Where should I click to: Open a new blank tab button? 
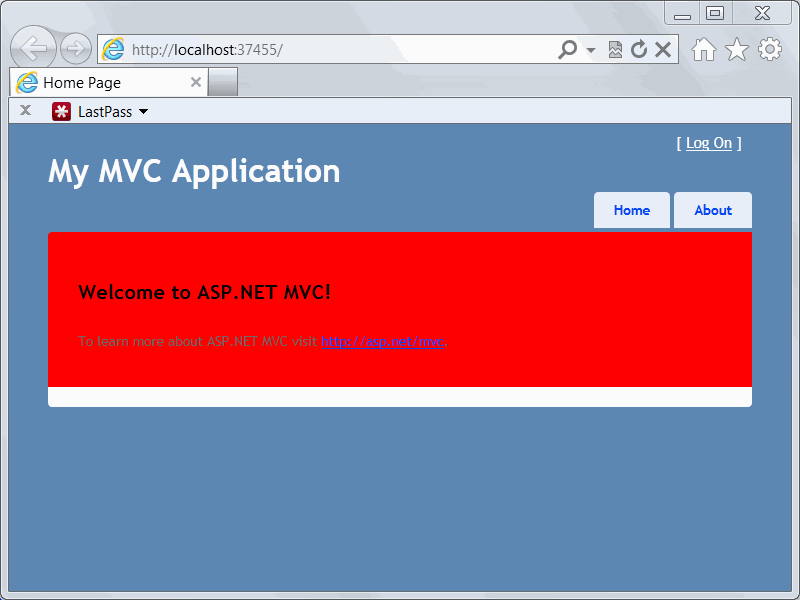(223, 82)
